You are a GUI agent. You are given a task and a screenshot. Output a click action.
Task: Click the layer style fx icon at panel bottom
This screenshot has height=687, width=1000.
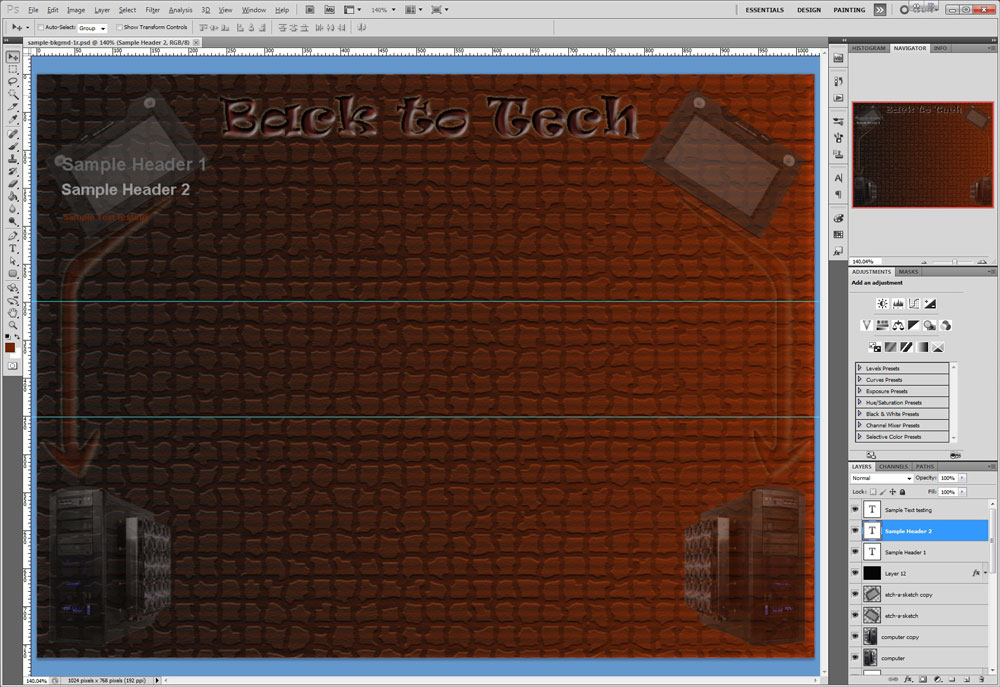[x=907, y=678]
